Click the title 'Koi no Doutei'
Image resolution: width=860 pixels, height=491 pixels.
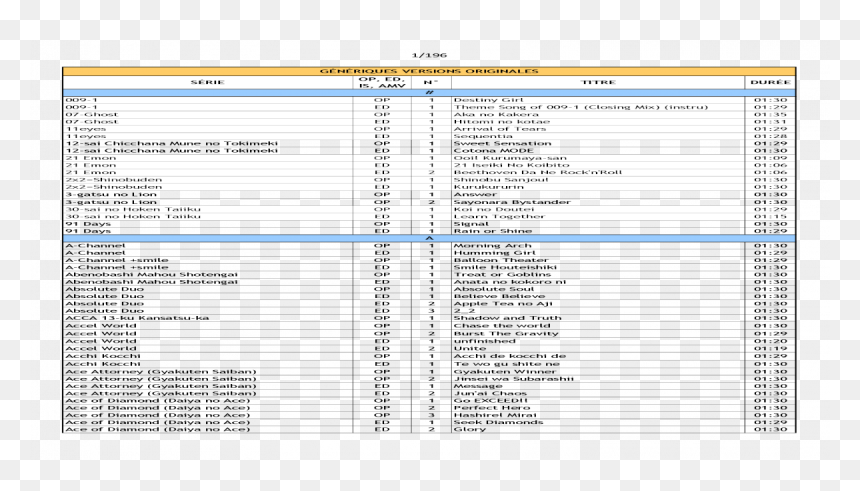[x=494, y=209]
